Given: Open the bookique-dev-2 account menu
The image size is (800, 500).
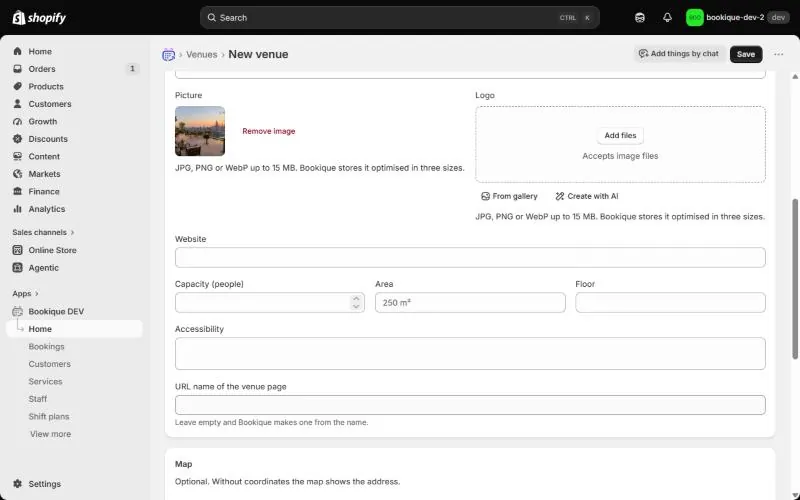Looking at the screenshot, I should [738, 18].
